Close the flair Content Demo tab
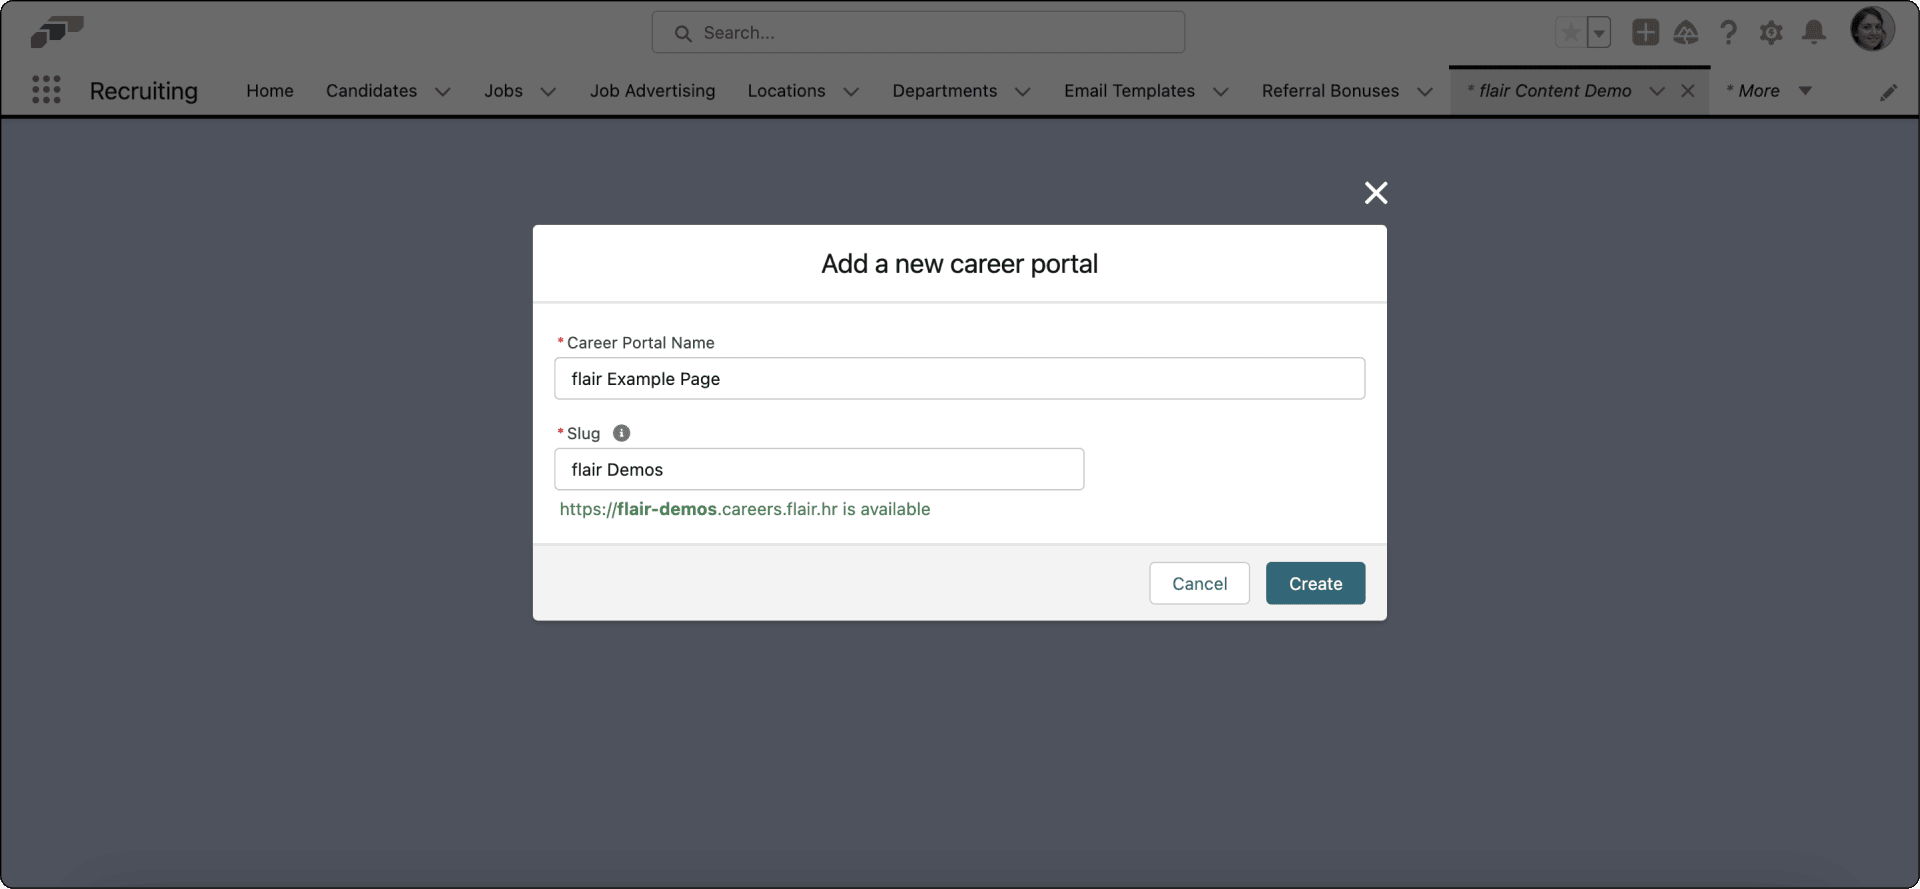The height and width of the screenshot is (889, 1920). pyautogui.click(x=1688, y=91)
